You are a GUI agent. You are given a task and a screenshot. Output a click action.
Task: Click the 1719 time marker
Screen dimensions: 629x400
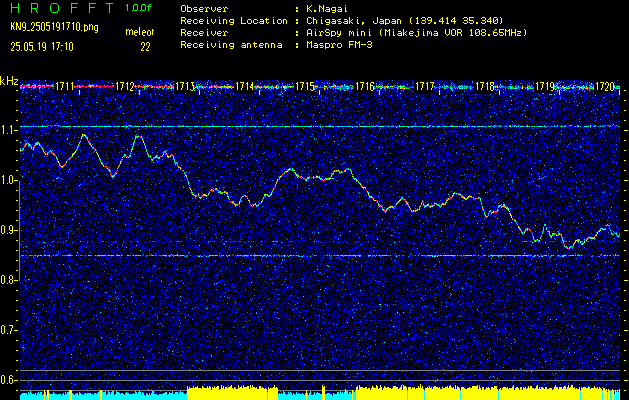pos(545,86)
